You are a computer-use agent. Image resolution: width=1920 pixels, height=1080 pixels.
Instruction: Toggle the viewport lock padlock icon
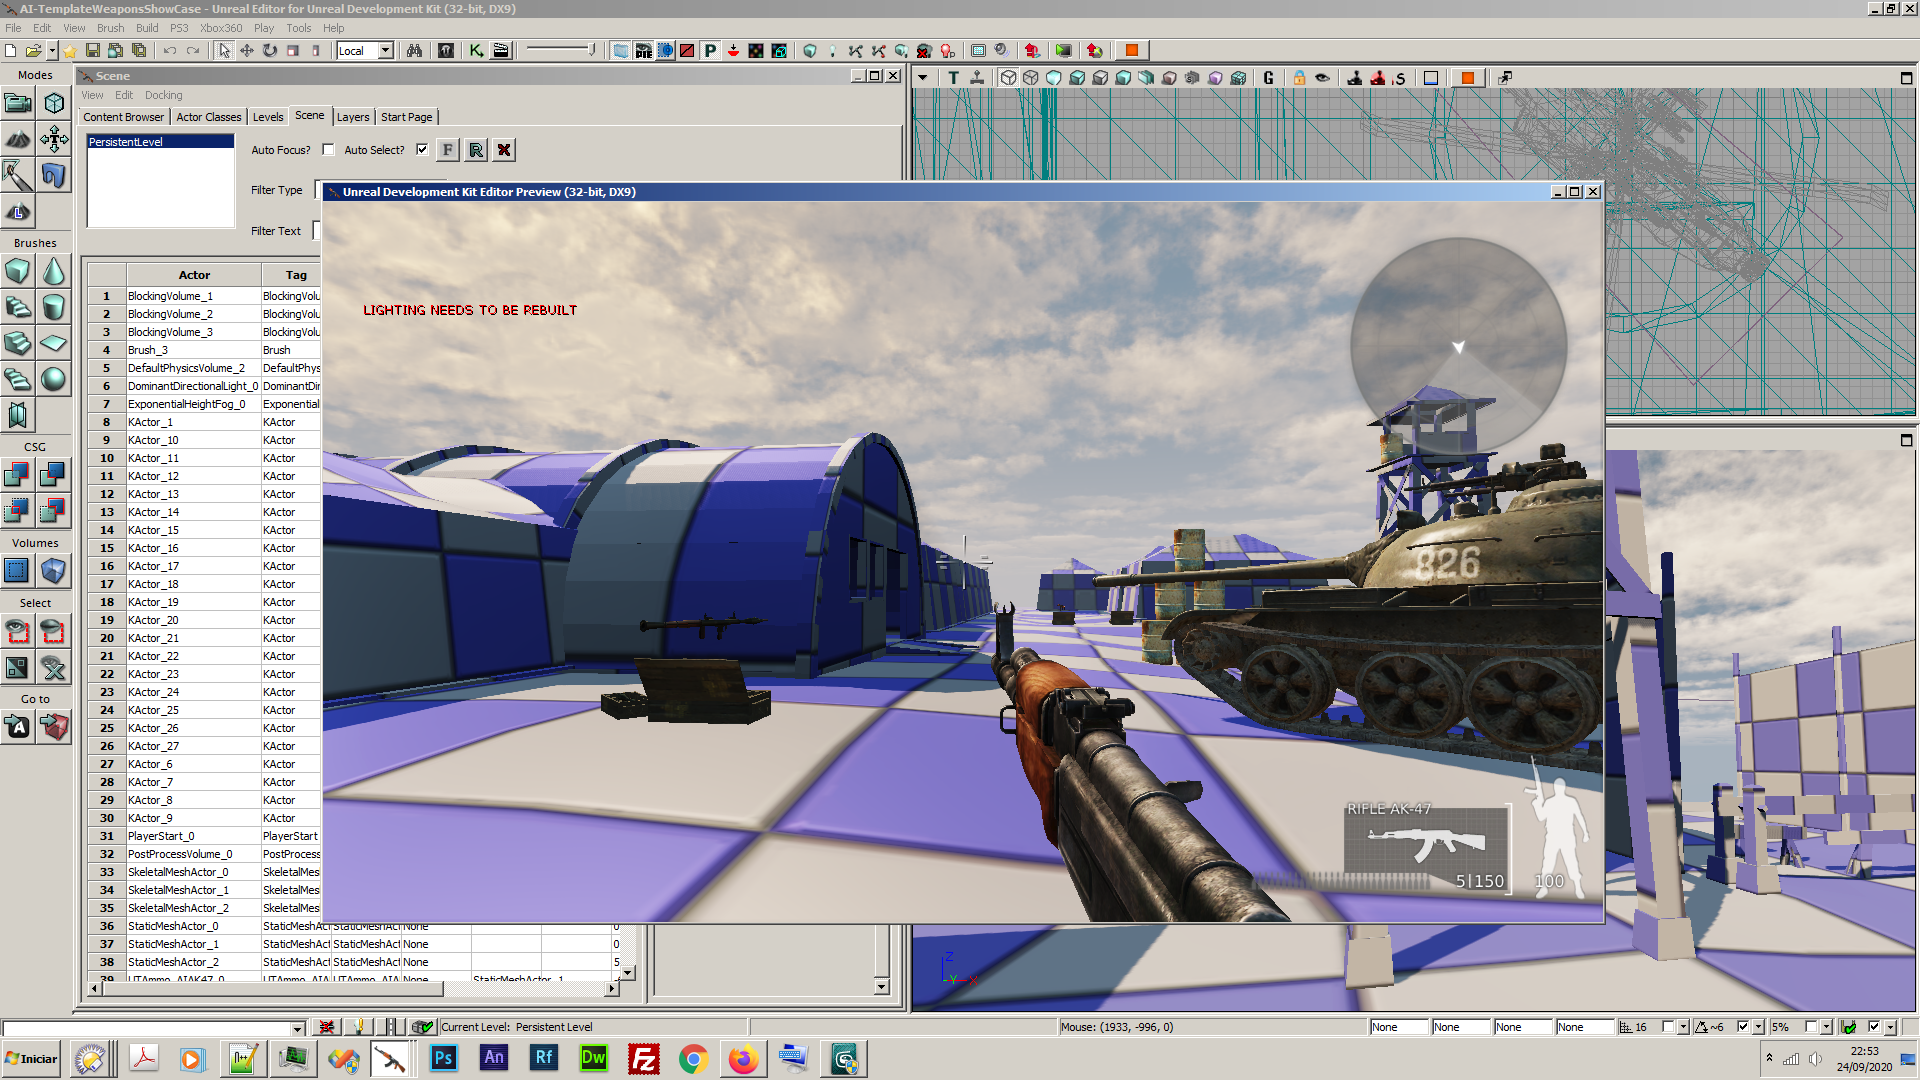point(1299,78)
